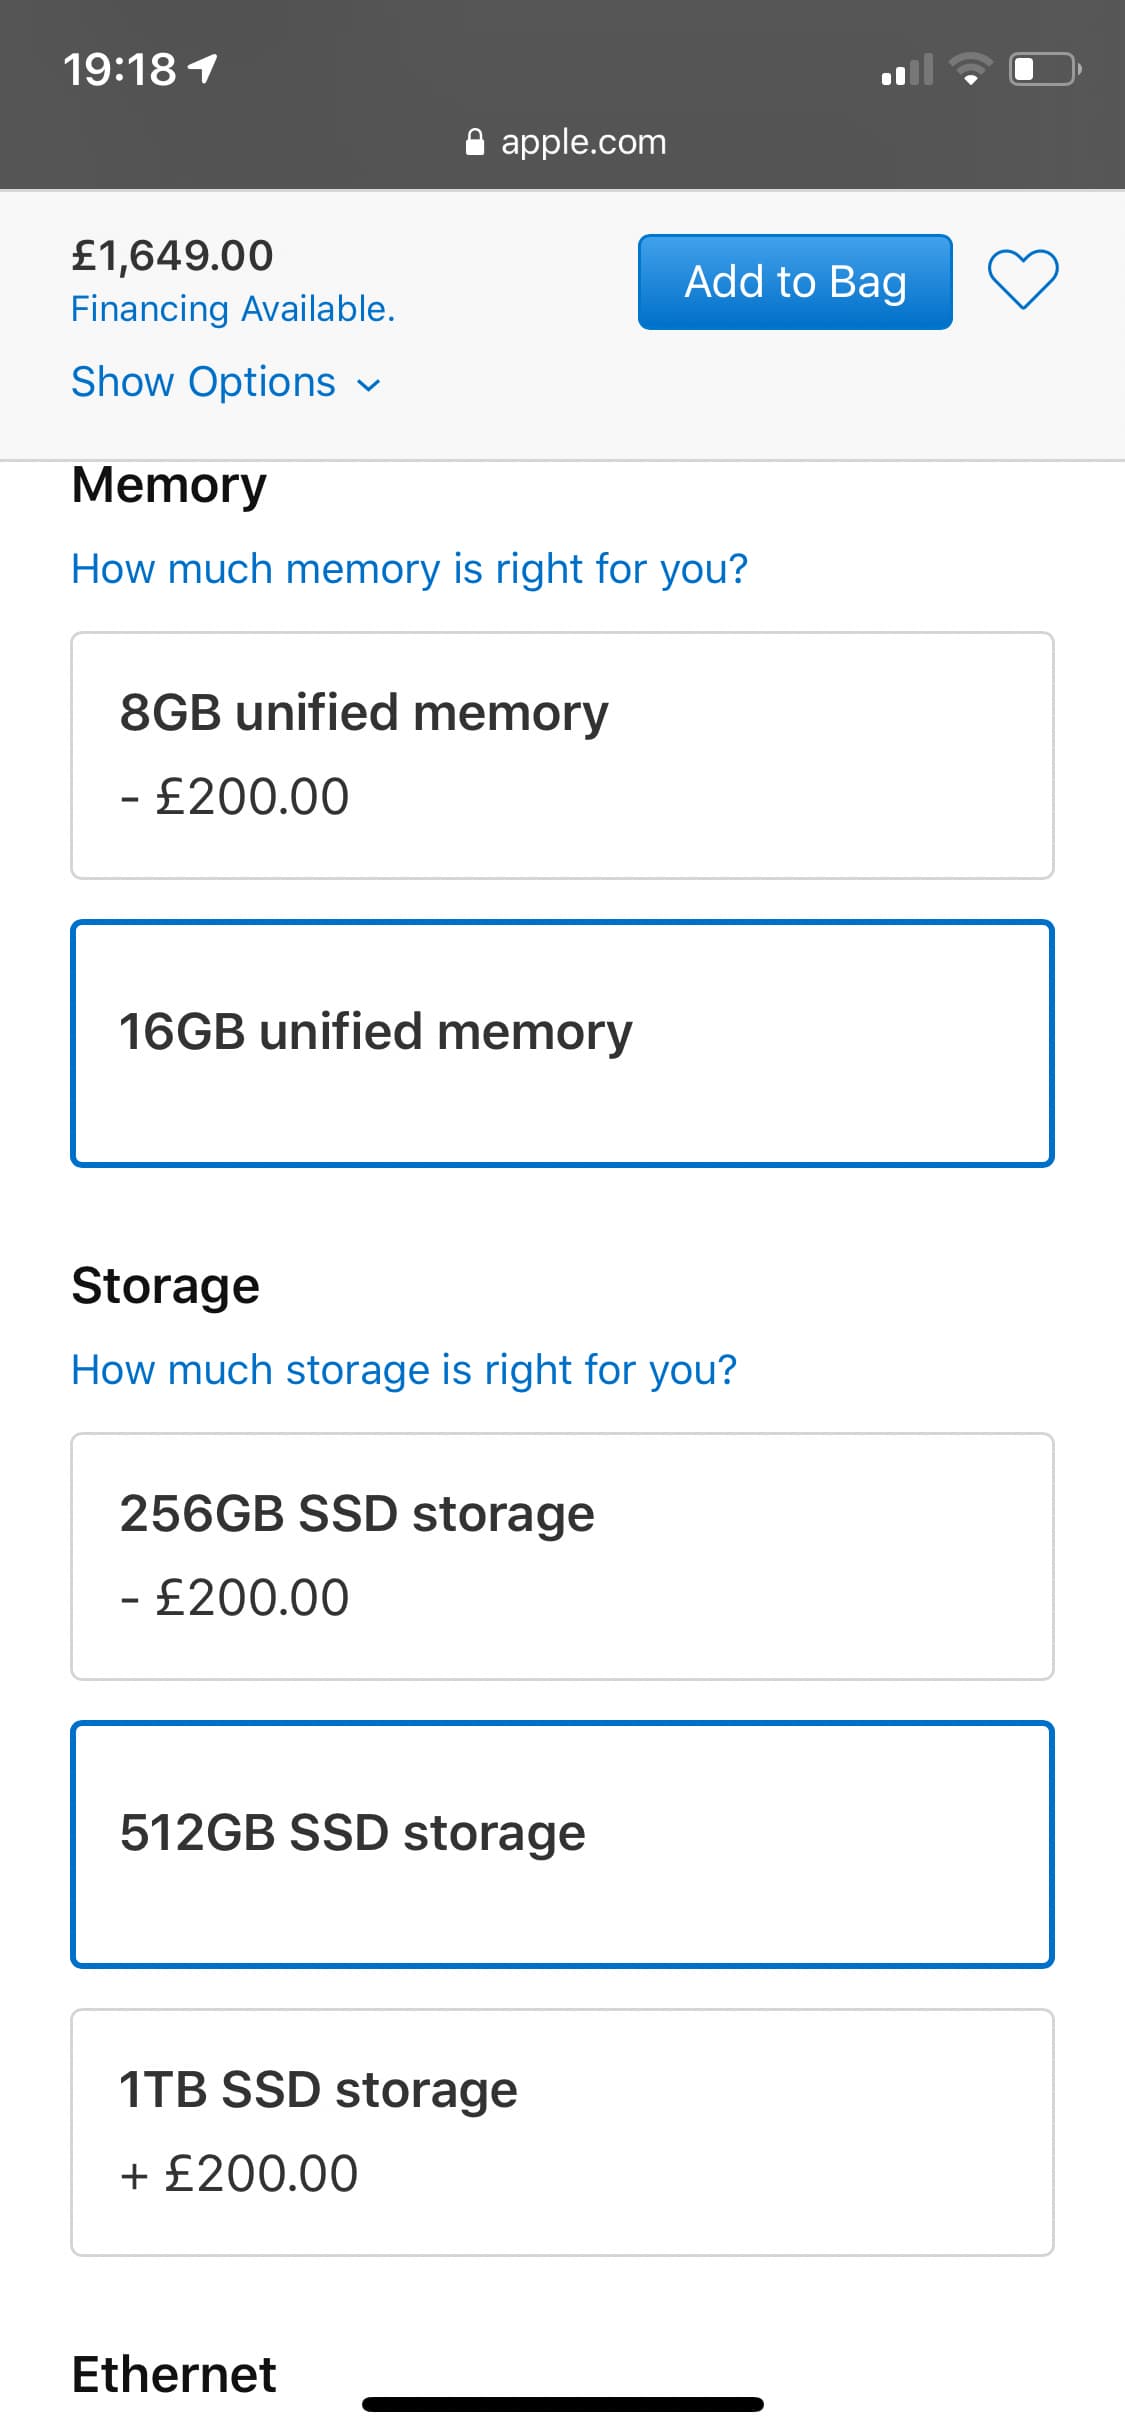Tap the cellular signal bars

click(906, 70)
